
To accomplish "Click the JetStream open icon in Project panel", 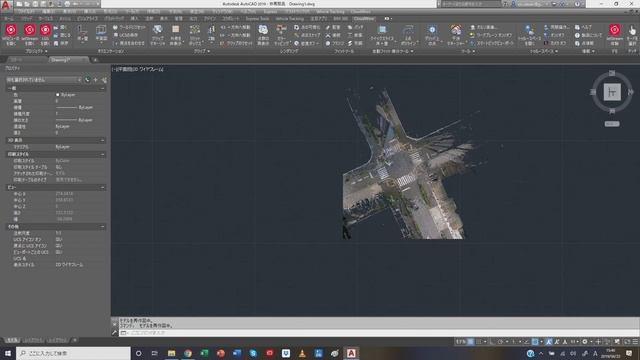I will click(x=29, y=30).
